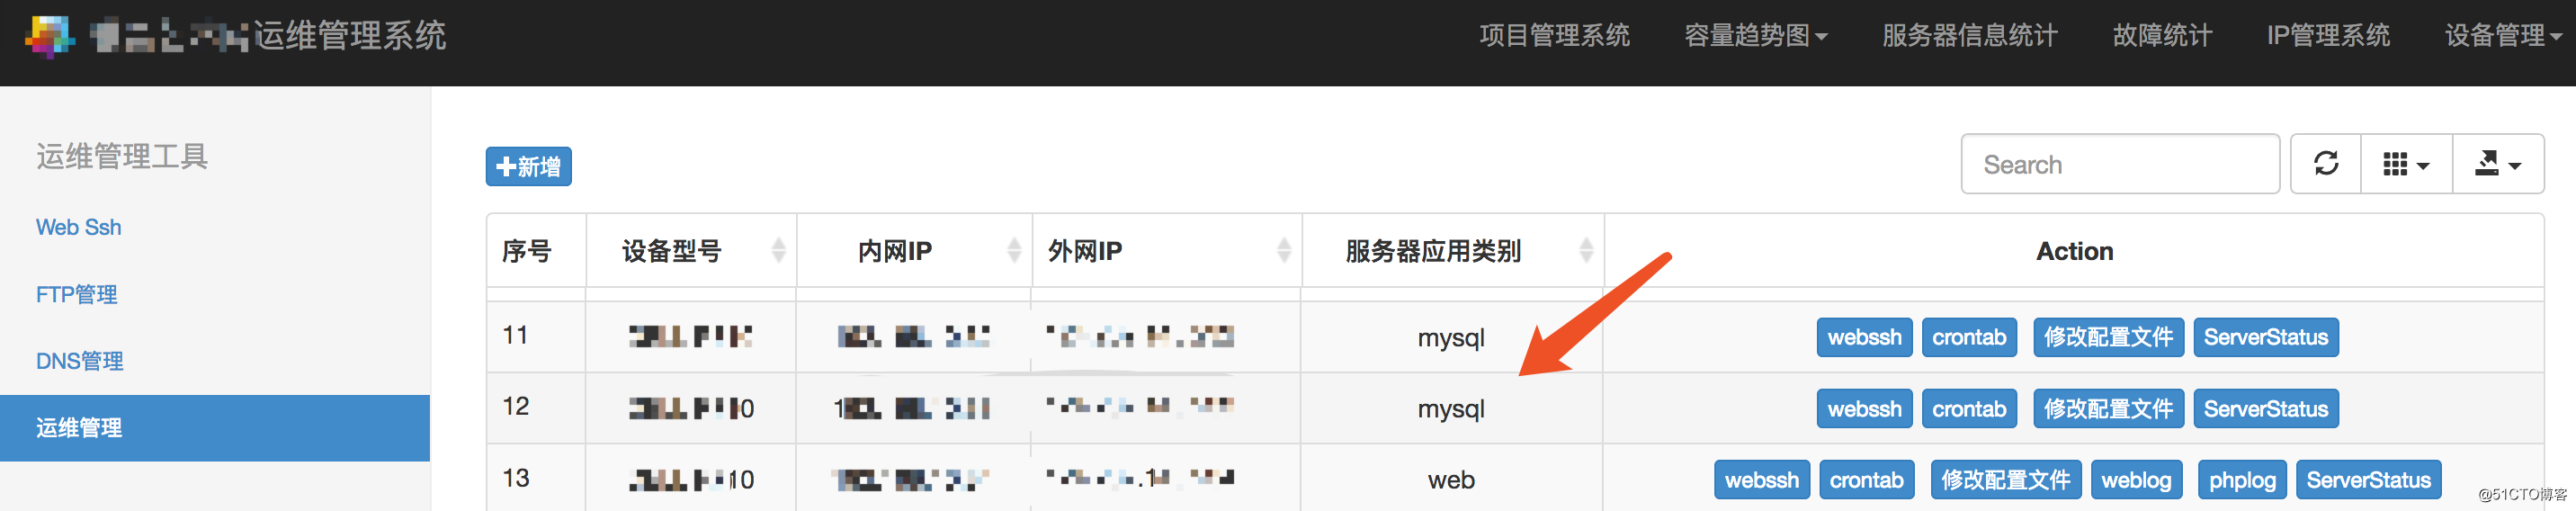The height and width of the screenshot is (511, 2576).
Task: Expand the 设备管理 dropdown menu
Action: tap(2503, 36)
